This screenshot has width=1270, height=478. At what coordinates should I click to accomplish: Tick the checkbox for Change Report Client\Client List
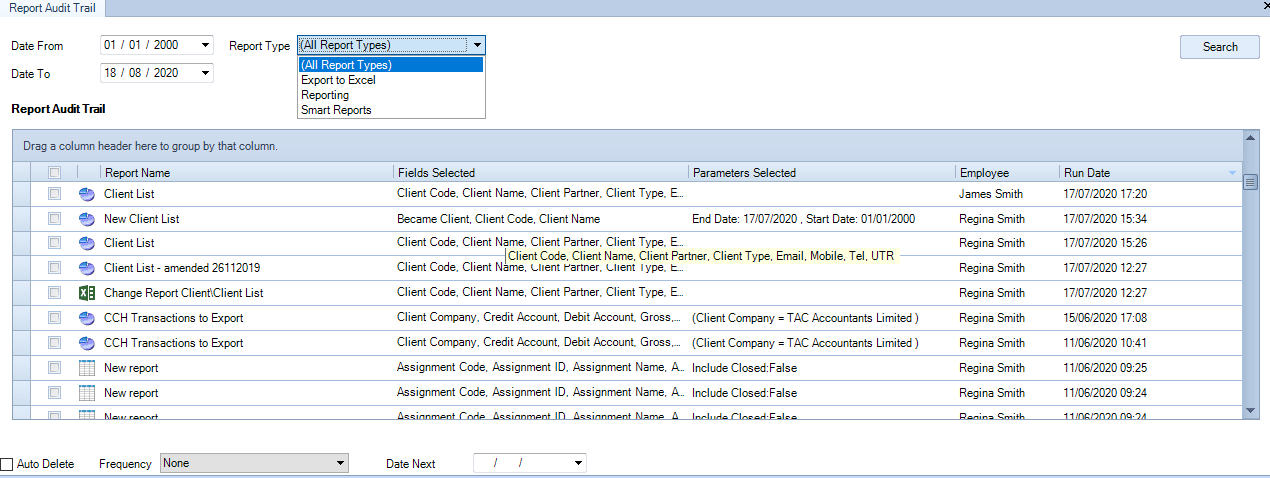55,293
